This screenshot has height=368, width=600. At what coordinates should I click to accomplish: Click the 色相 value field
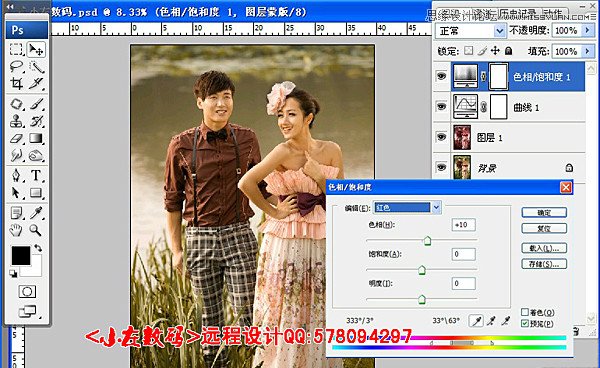pyautogui.click(x=463, y=225)
